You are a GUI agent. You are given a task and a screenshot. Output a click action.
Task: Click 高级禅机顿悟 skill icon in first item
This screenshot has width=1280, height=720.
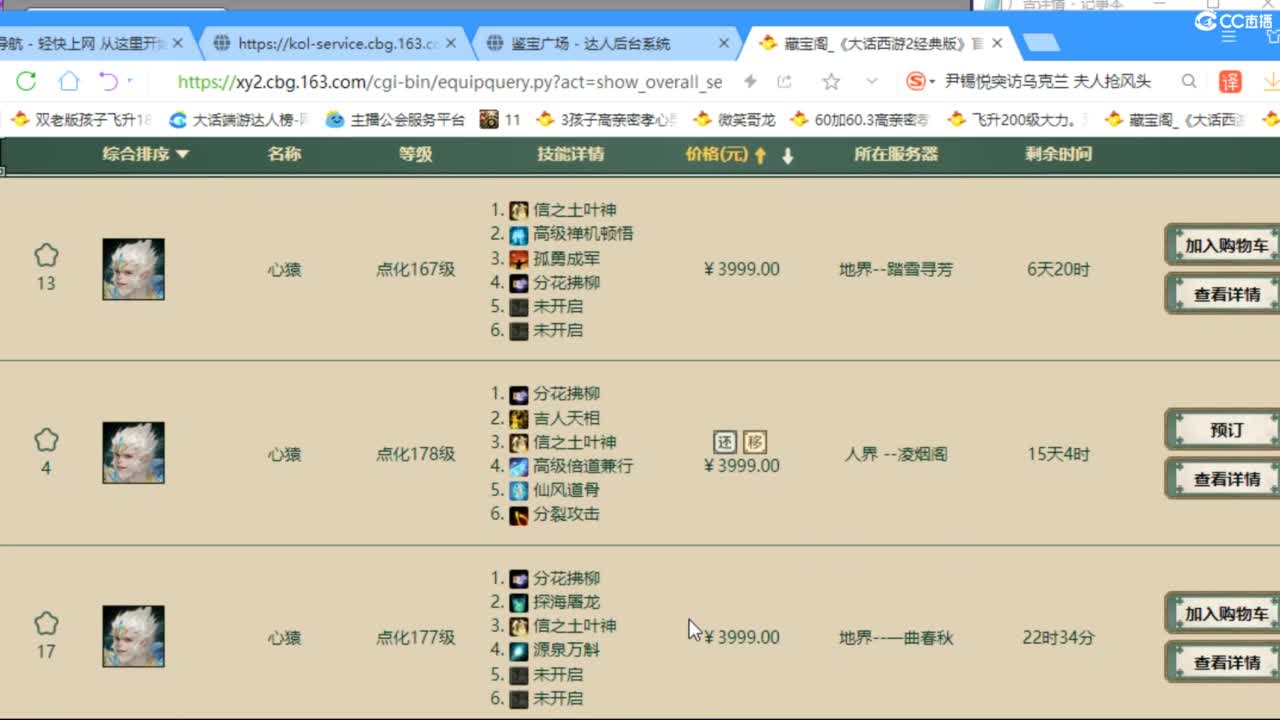[519, 234]
